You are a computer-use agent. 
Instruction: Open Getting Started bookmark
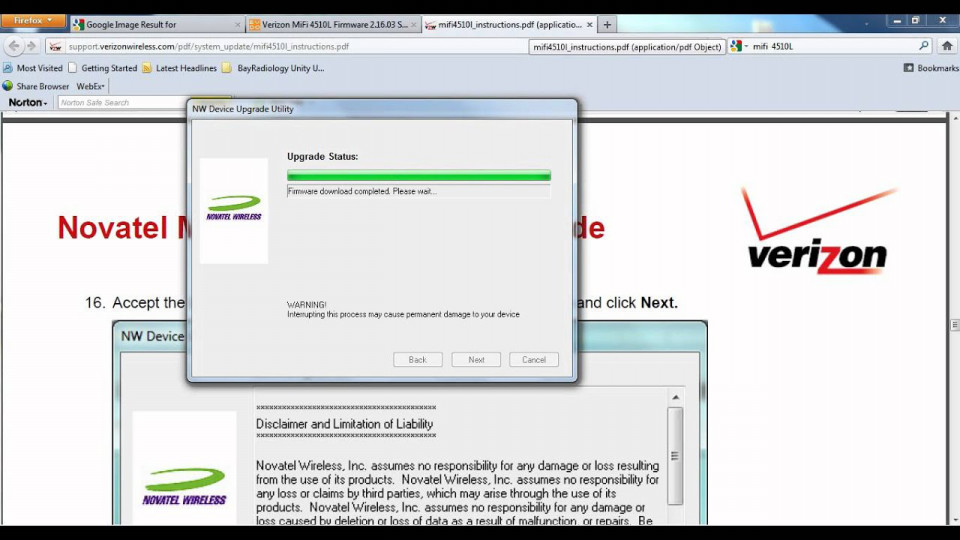click(x=103, y=68)
